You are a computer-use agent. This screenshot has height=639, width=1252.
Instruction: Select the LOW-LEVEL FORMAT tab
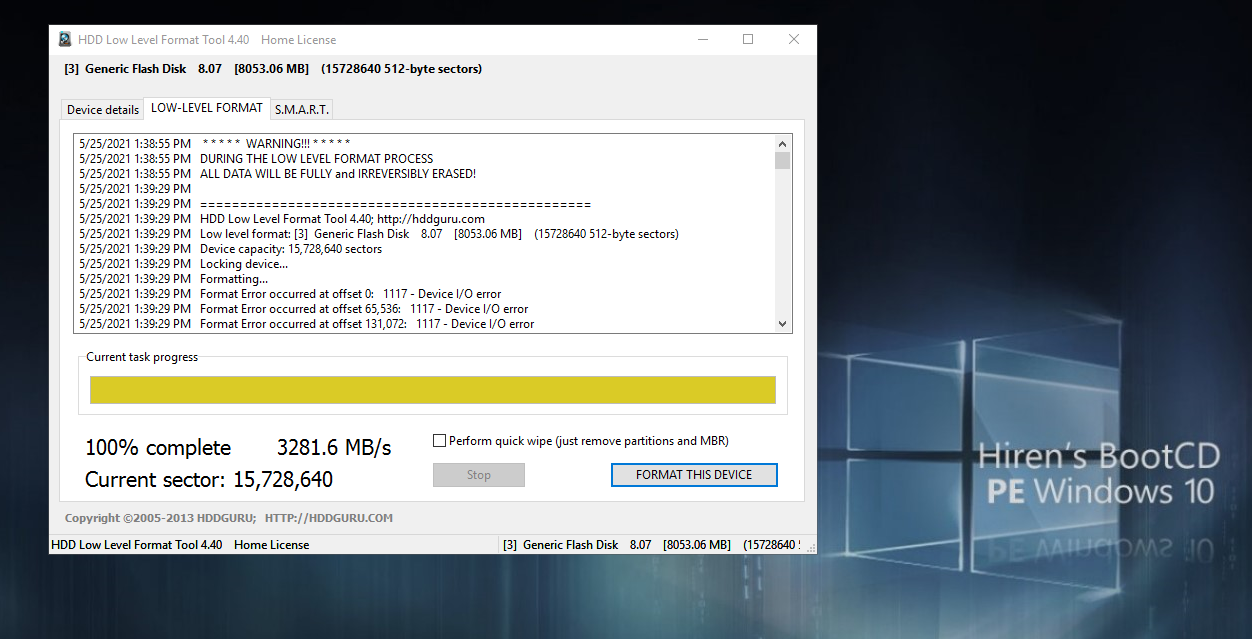click(x=207, y=107)
